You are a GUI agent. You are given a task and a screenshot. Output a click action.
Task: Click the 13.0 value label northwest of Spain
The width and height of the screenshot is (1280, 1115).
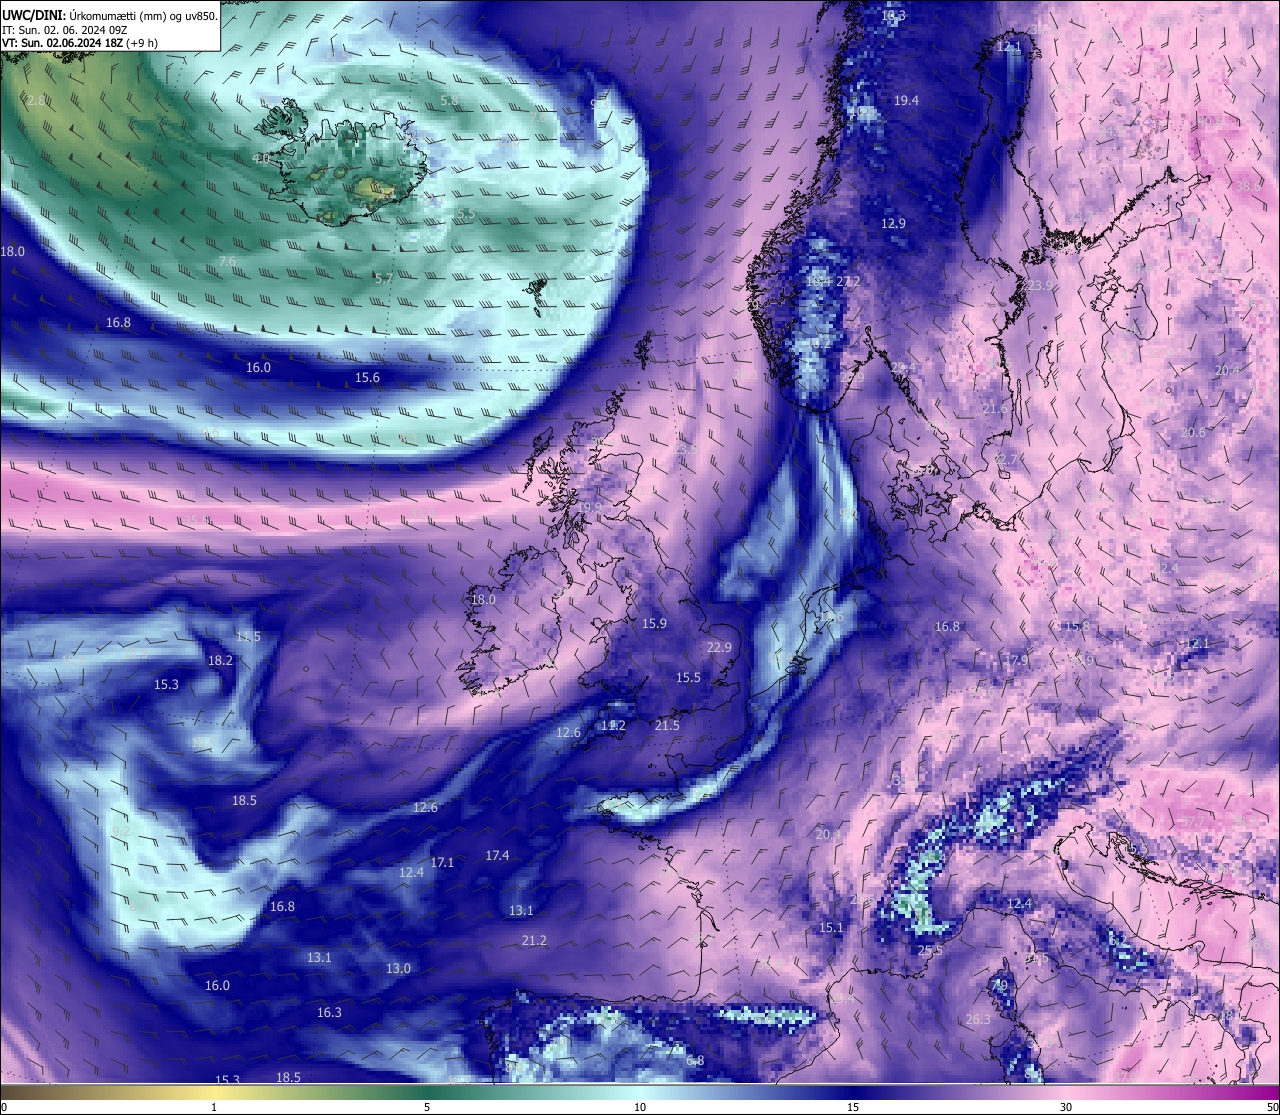pos(398,968)
